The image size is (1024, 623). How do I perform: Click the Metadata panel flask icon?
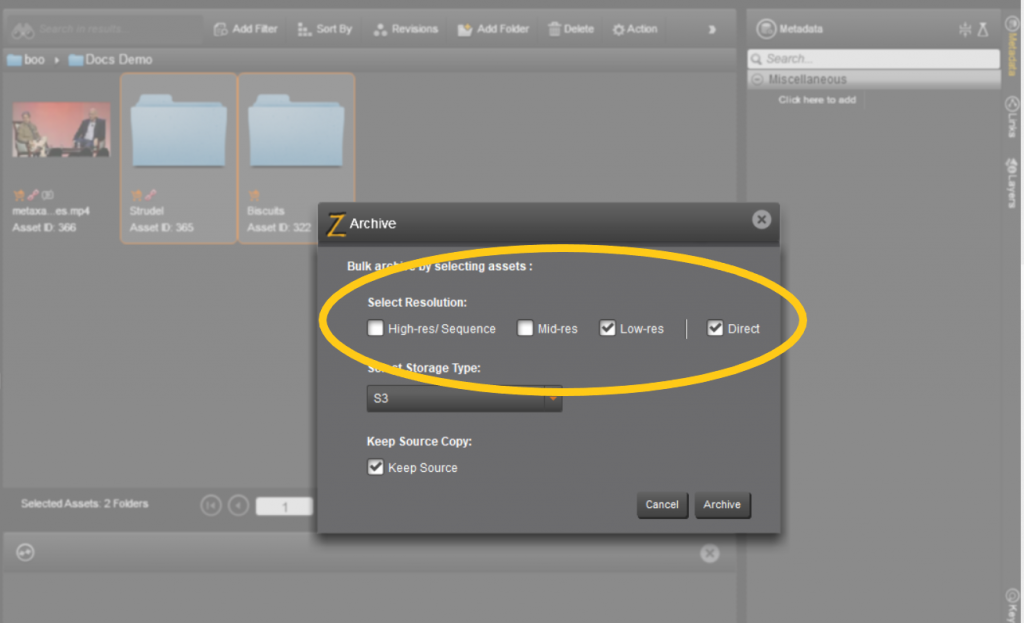[x=983, y=29]
